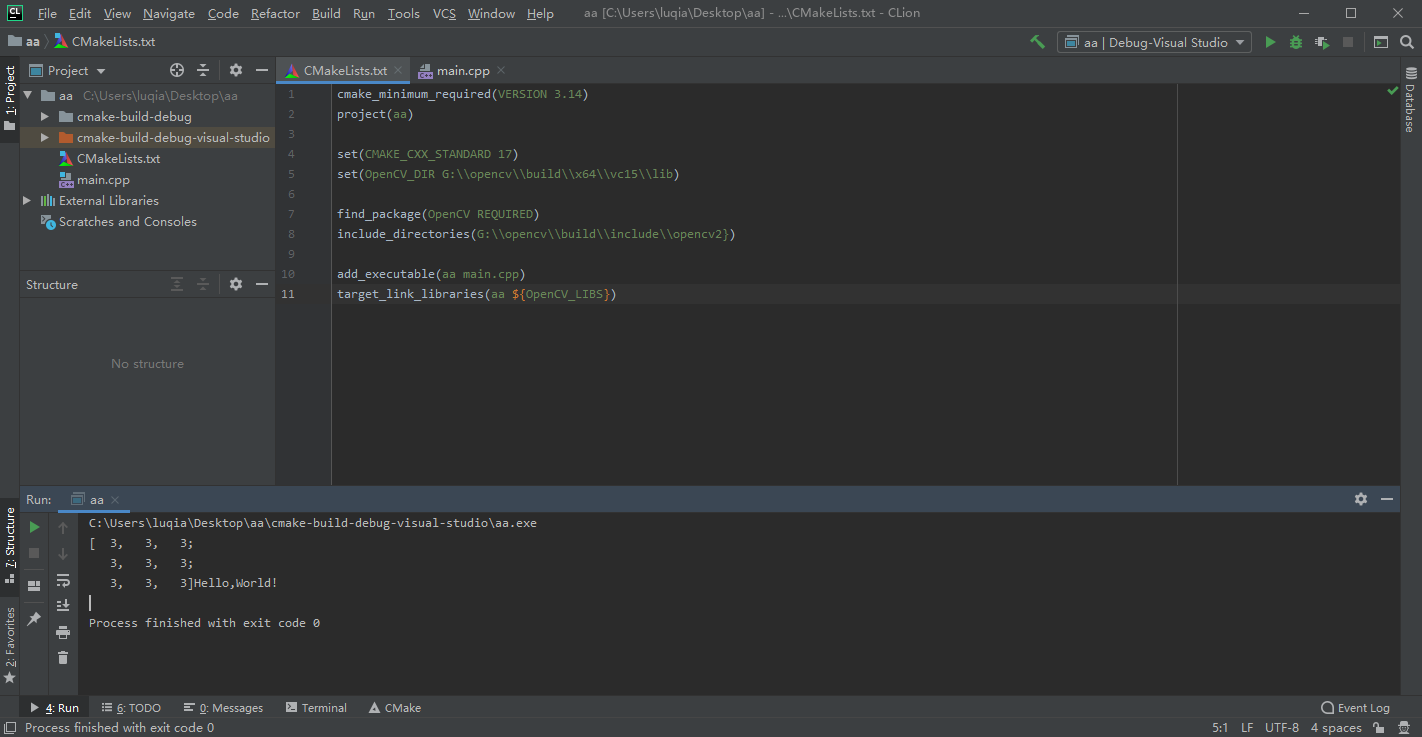Pin the Run tool window tab
Image resolution: width=1422 pixels, height=737 pixels.
[33, 619]
